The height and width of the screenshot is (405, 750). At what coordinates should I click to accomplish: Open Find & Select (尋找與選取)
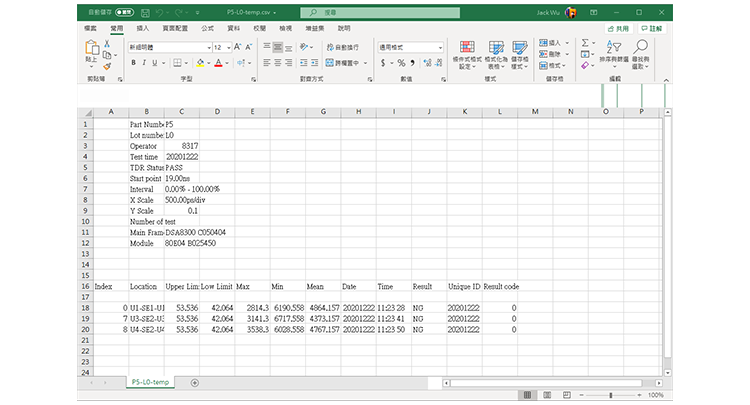(x=640, y=54)
